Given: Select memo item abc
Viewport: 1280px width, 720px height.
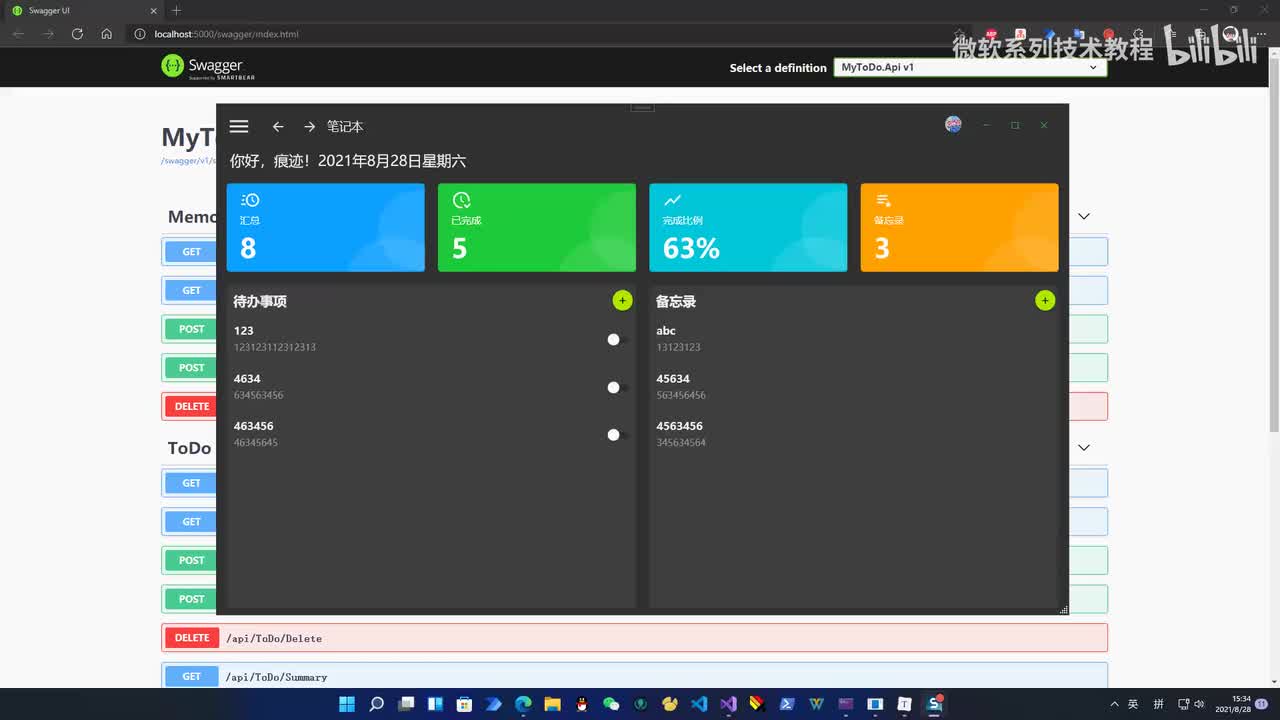Looking at the screenshot, I should pyautogui.click(x=853, y=338).
